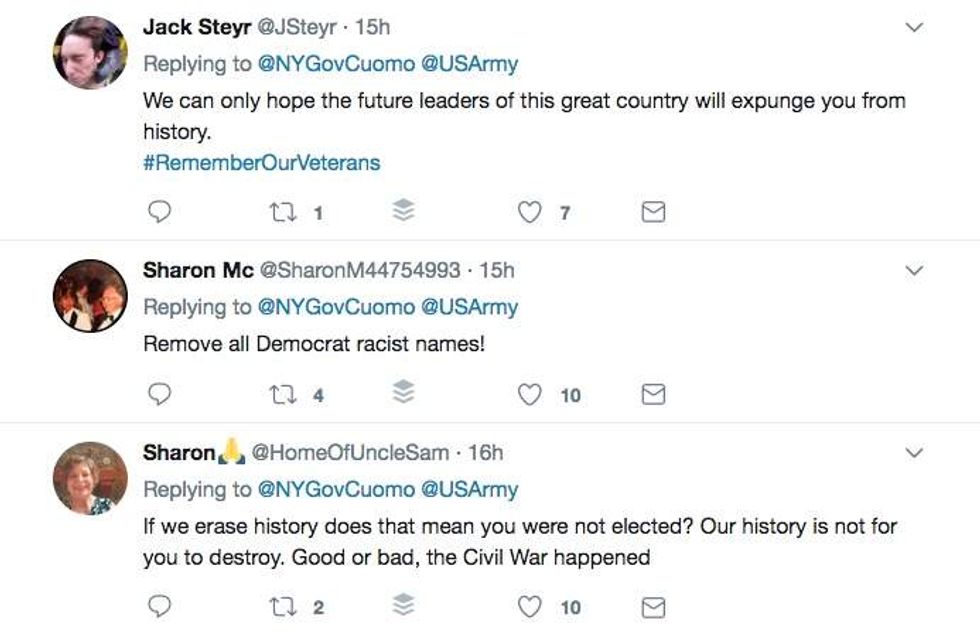Expand more options for Sharon Mc's tweet
This screenshot has width=980, height=631.
[913, 271]
